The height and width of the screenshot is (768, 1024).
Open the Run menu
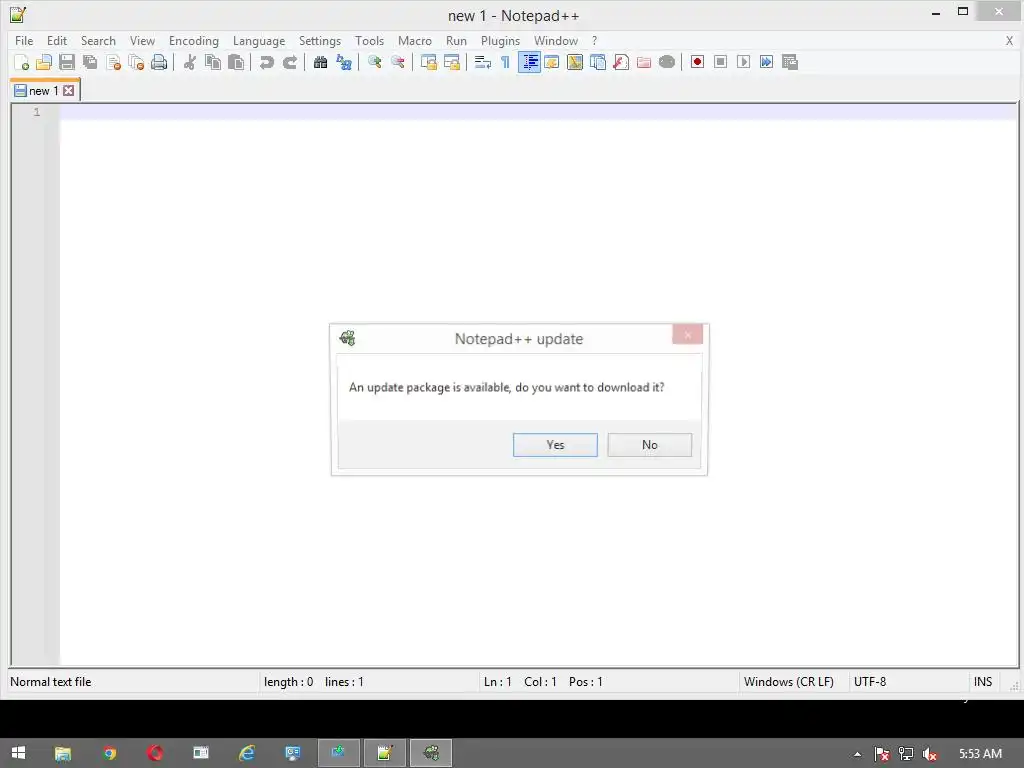coord(456,40)
